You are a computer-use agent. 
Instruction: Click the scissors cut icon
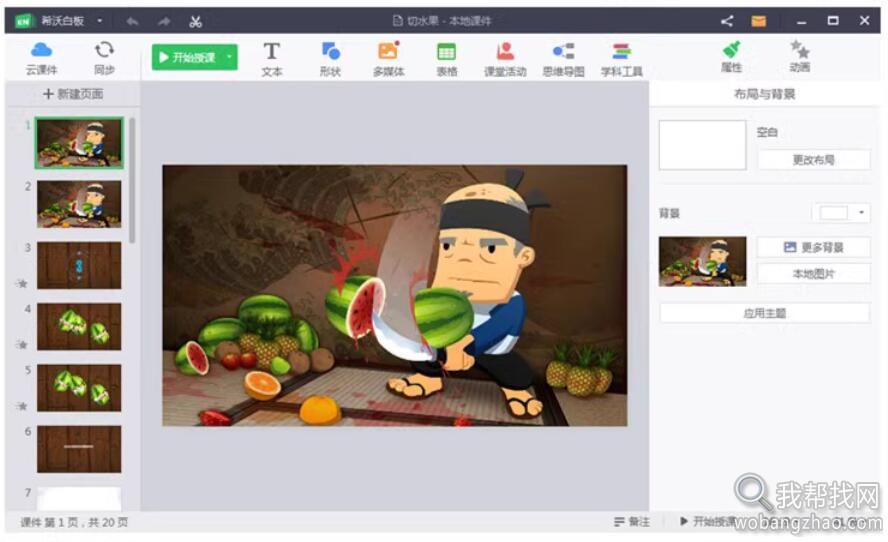coord(195,22)
